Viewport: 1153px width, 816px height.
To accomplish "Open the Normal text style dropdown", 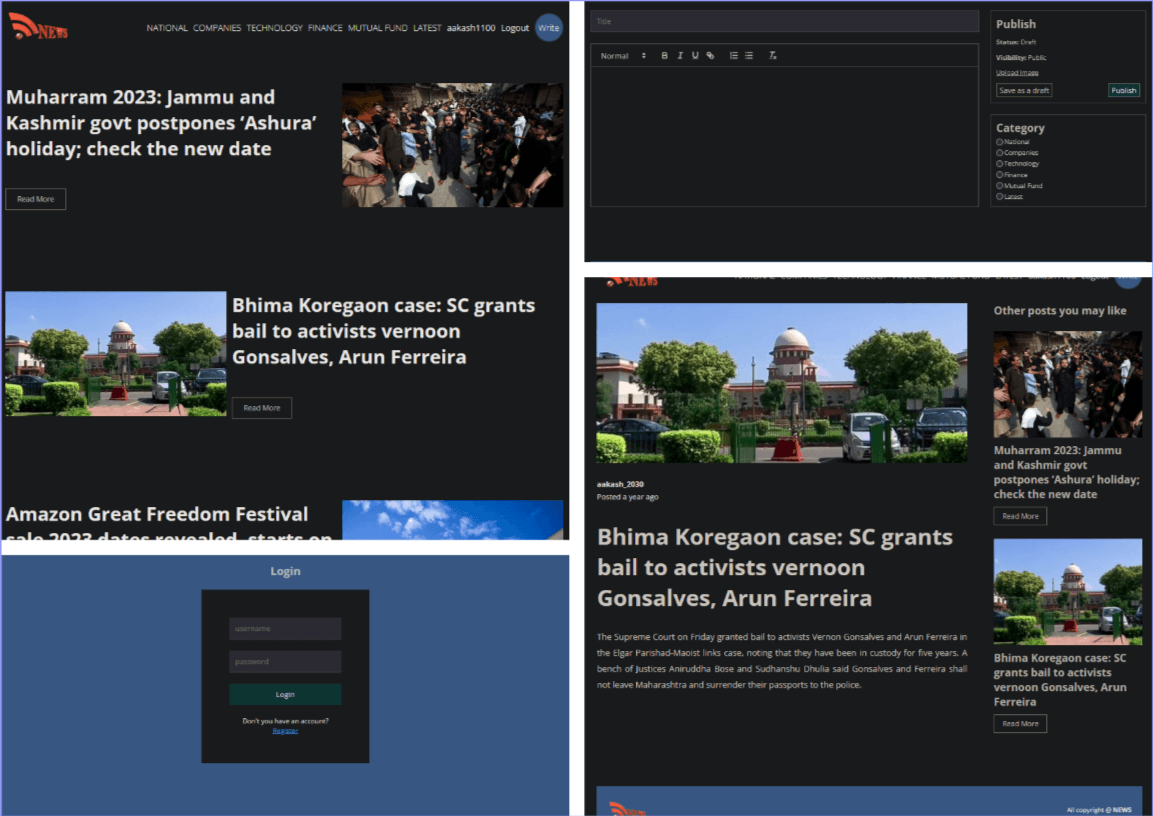I will pyautogui.click(x=623, y=56).
